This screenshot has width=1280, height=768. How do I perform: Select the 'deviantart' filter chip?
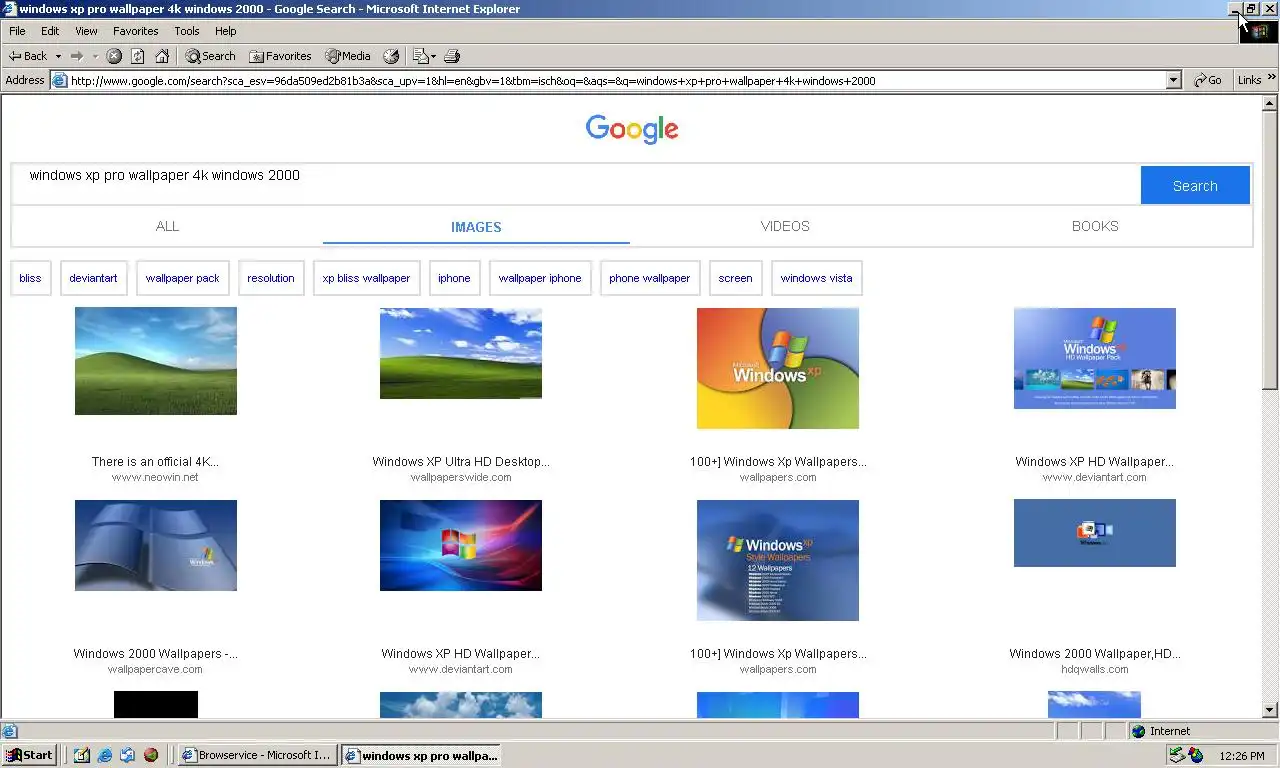(93, 278)
